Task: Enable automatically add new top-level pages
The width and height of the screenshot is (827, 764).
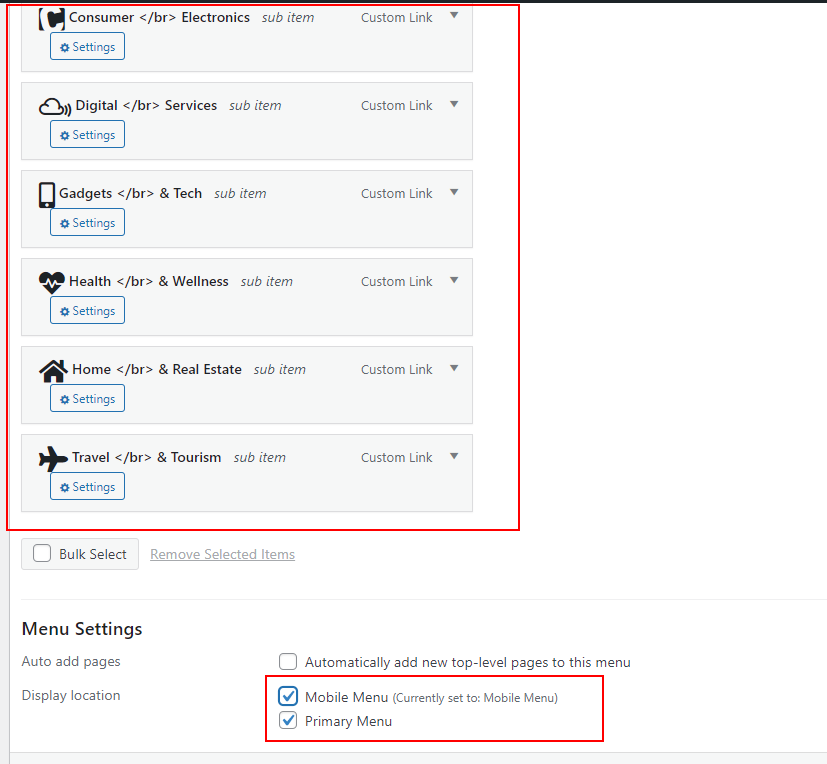Action: [x=288, y=662]
